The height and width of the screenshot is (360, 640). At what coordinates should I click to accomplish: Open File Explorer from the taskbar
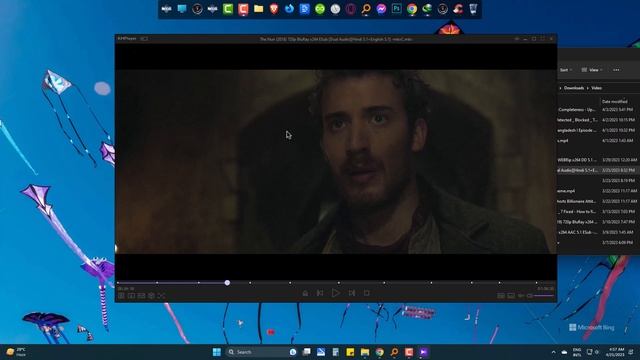(x=365, y=352)
